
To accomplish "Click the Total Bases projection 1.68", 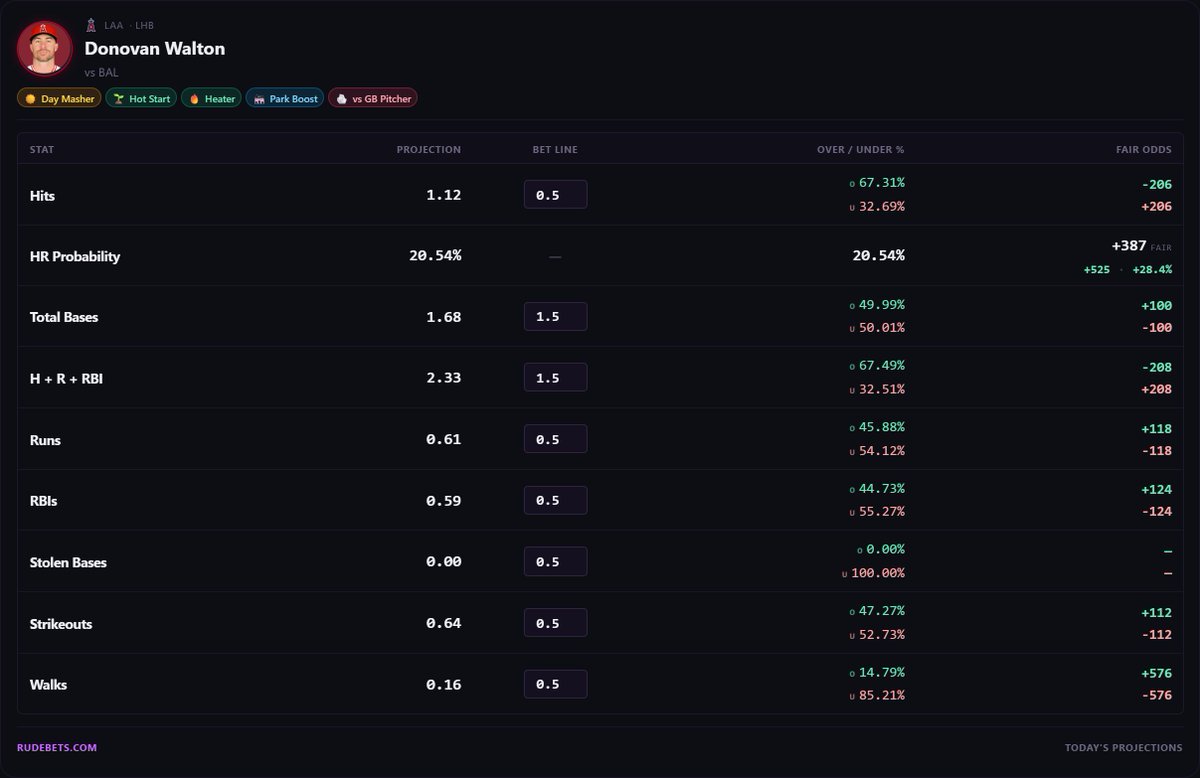I will point(444,317).
